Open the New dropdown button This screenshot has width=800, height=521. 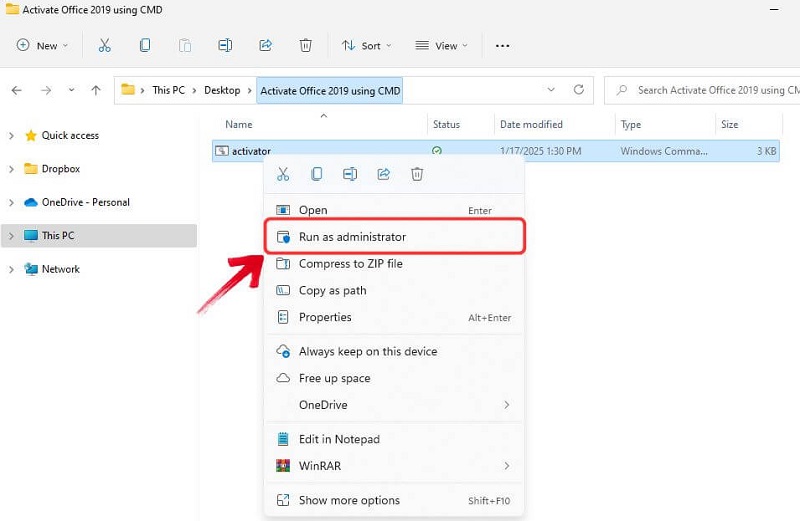[x=42, y=45]
